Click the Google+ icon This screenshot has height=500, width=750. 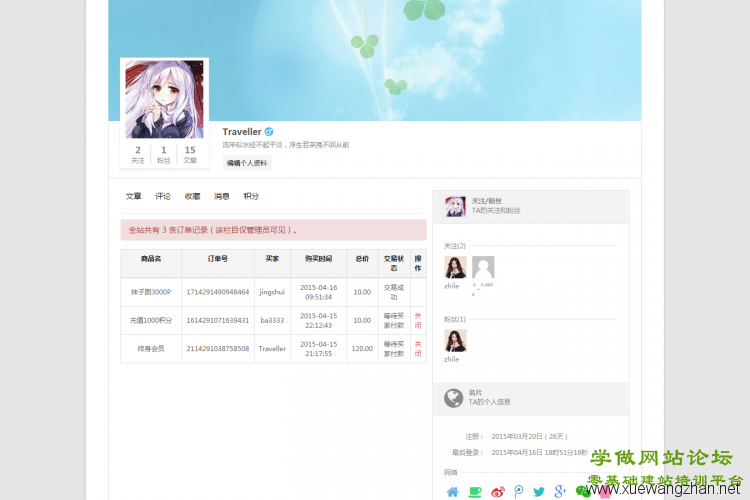pyautogui.click(x=560, y=491)
